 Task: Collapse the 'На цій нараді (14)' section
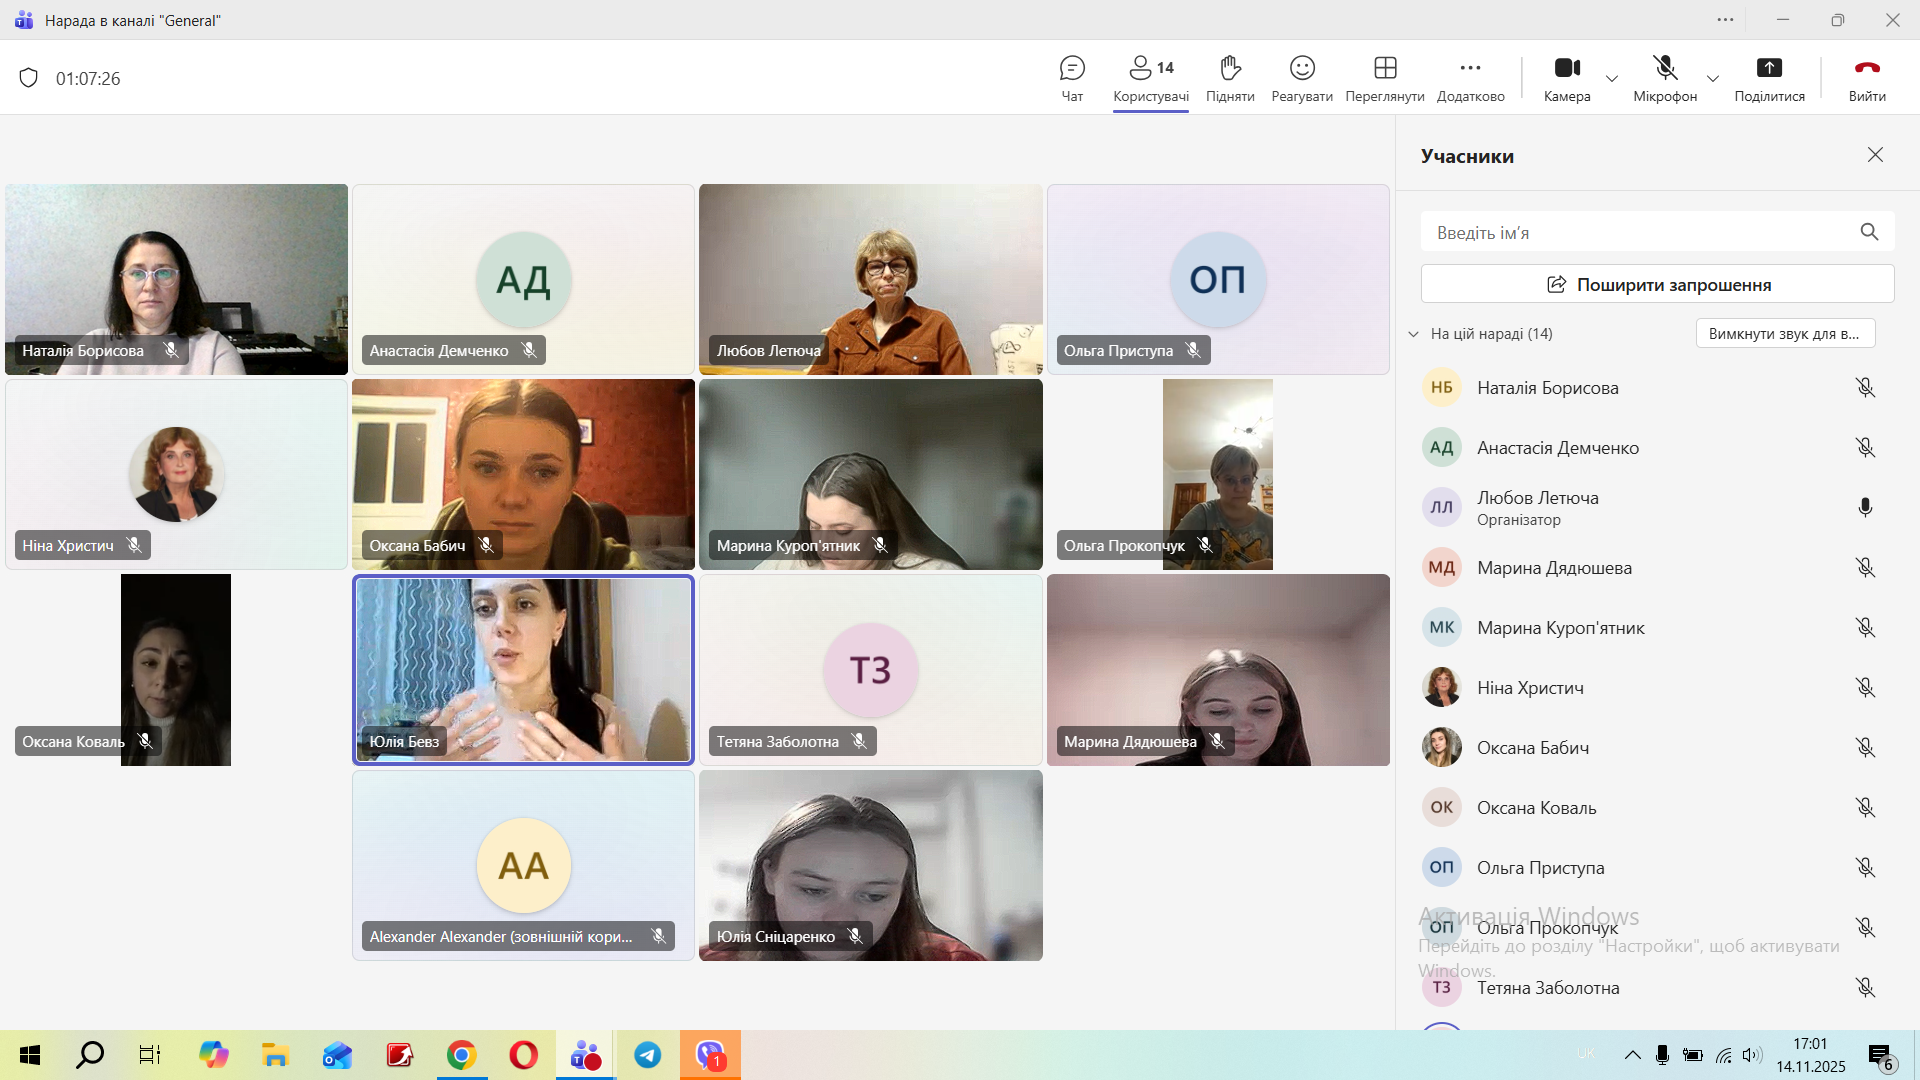click(1413, 334)
